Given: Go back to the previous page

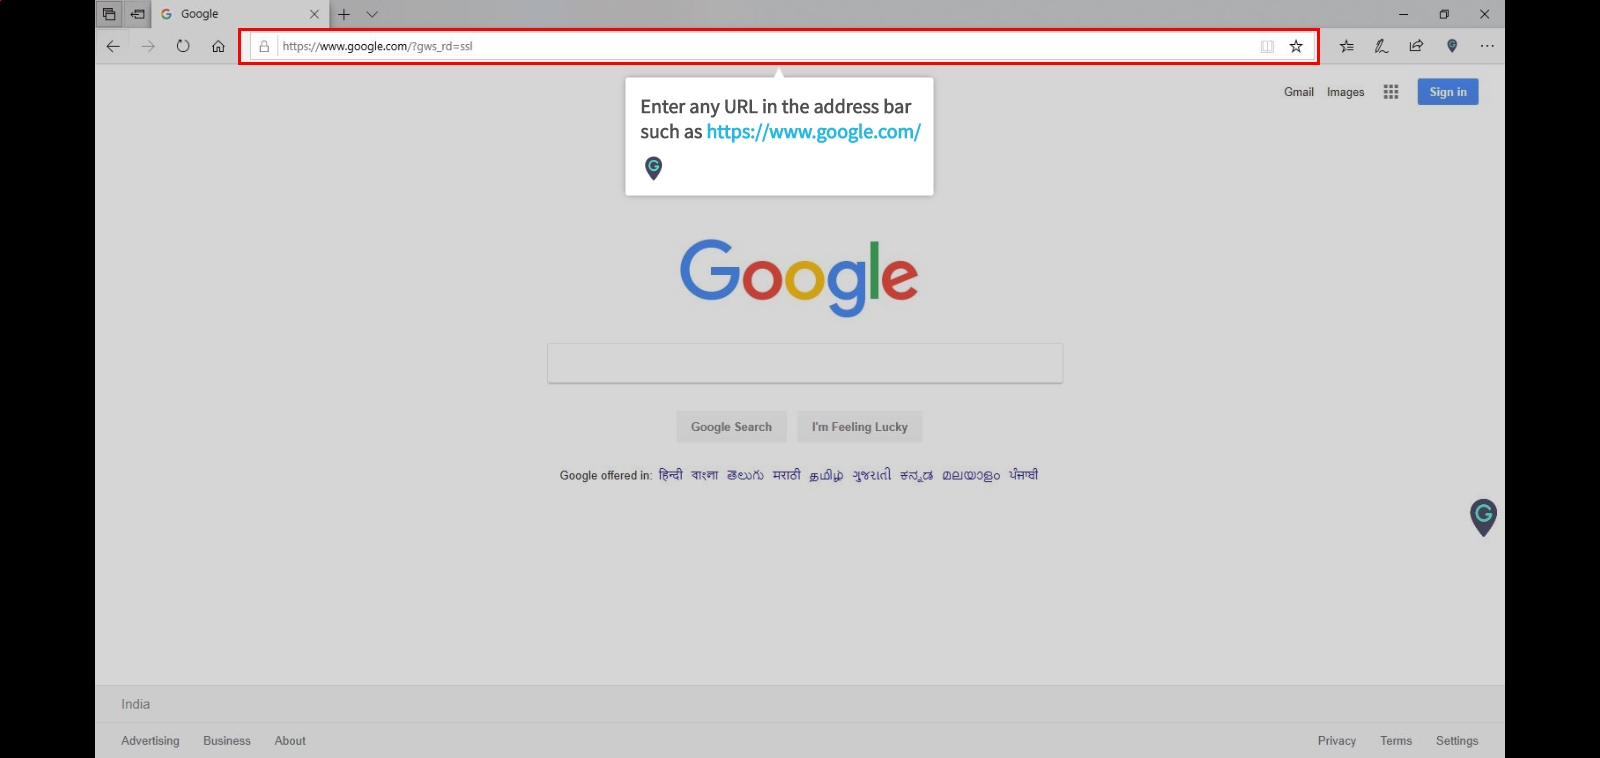Looking at the screenshot, I should 113,46.
